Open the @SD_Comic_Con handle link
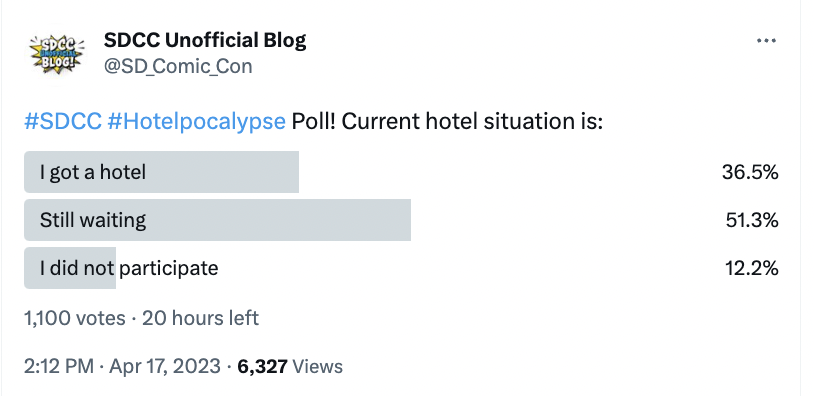This screenshot has height=396, width=814. point(178,66)
